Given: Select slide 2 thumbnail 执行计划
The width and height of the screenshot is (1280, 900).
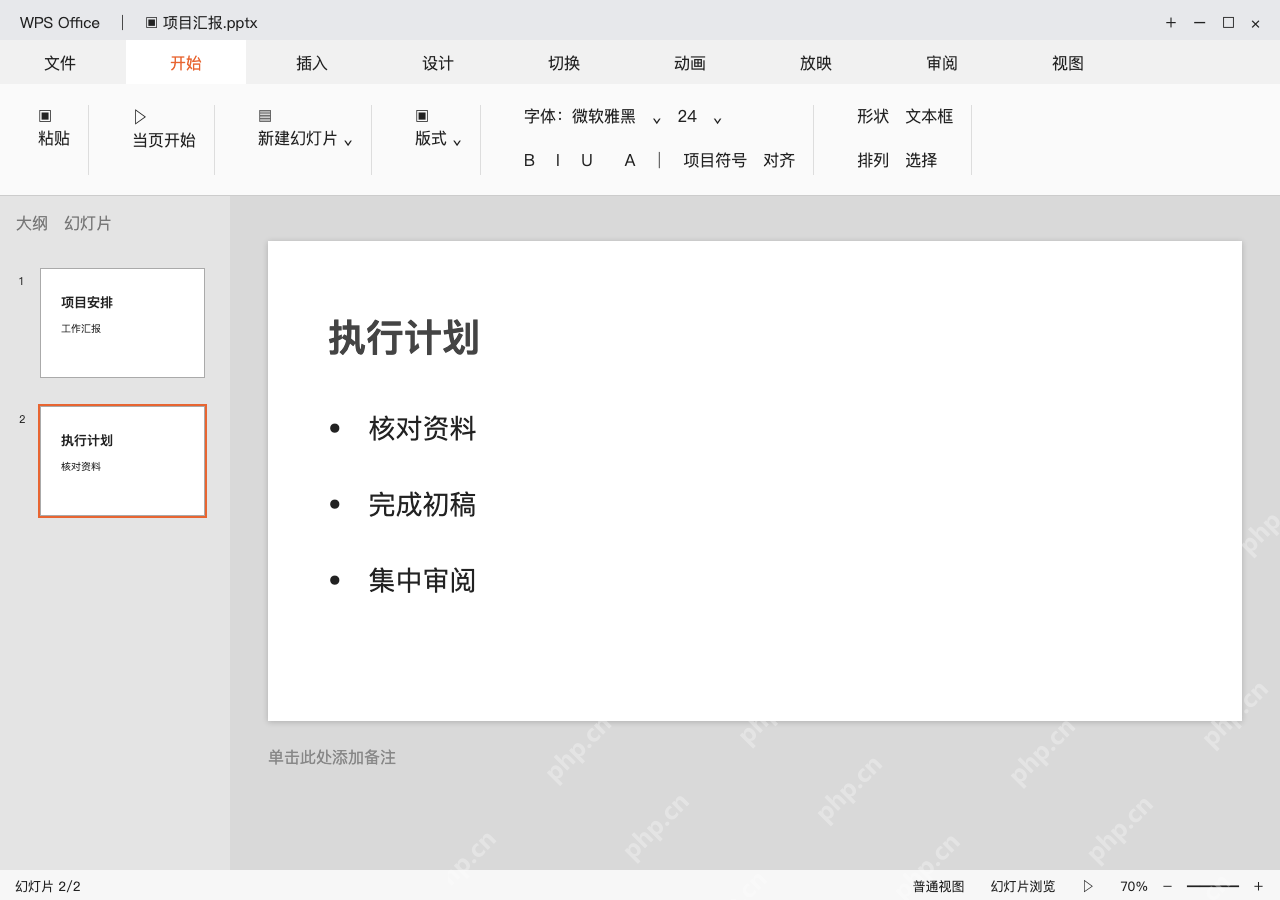Looking at the screenshot, I should click(x=122, y=461).
